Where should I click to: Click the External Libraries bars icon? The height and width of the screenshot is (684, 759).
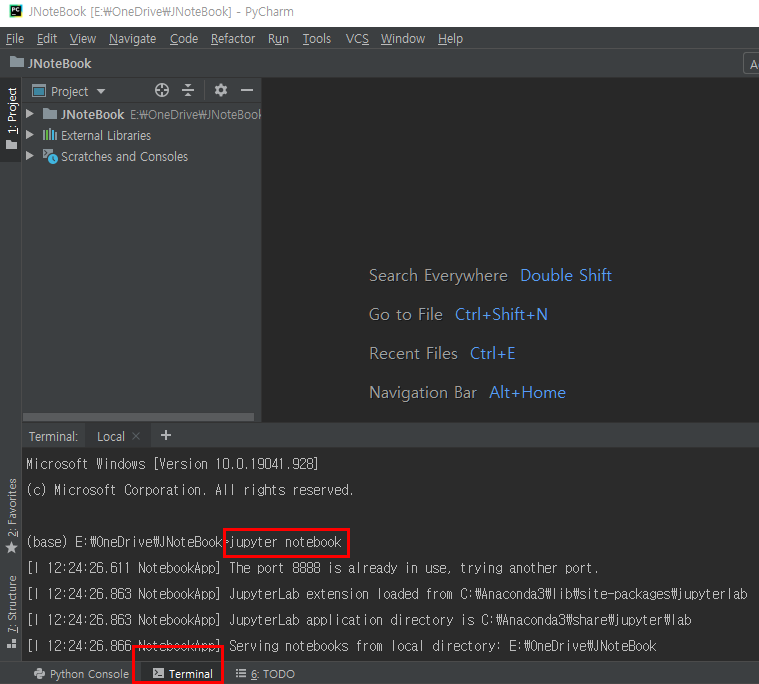pyautogui.click(x=49, y=135)
